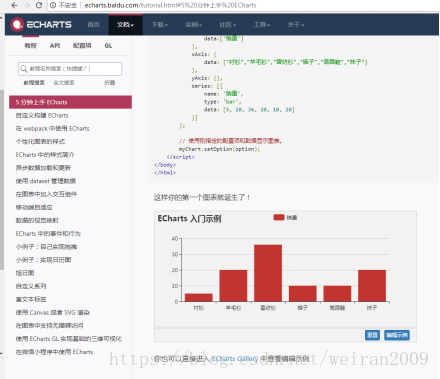This screenshot has height=379, width=440.
Task: Click the not-secure info icon
Action: click(x=53, y=5)
